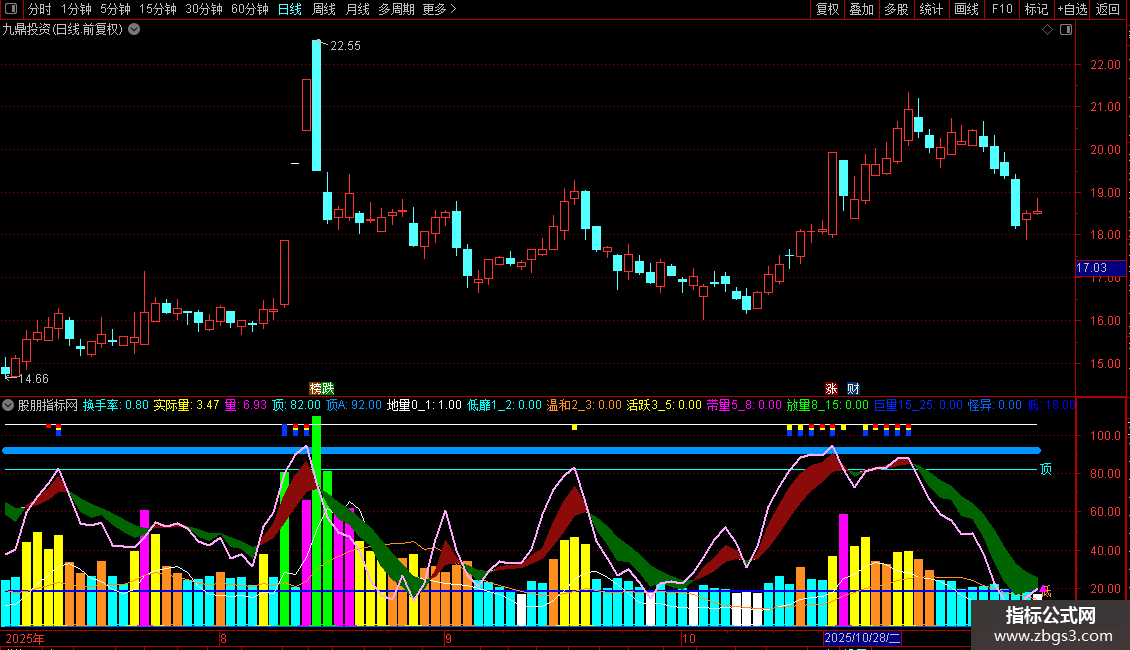Click the 怪异: 0.00 value
This screenshot has height=650, width=1130.
point(995,405)
